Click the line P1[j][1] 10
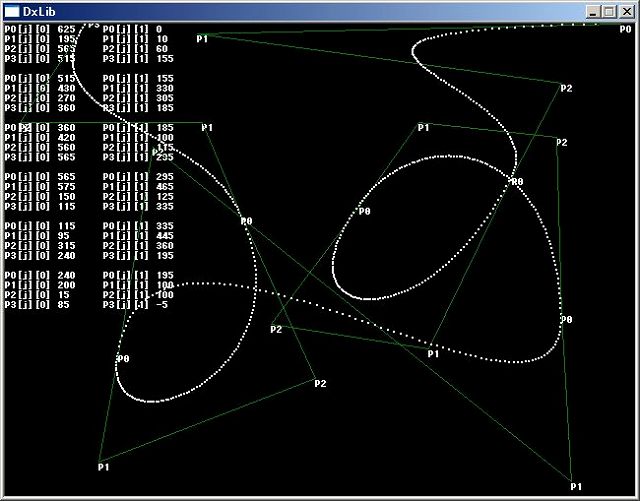 135,39
